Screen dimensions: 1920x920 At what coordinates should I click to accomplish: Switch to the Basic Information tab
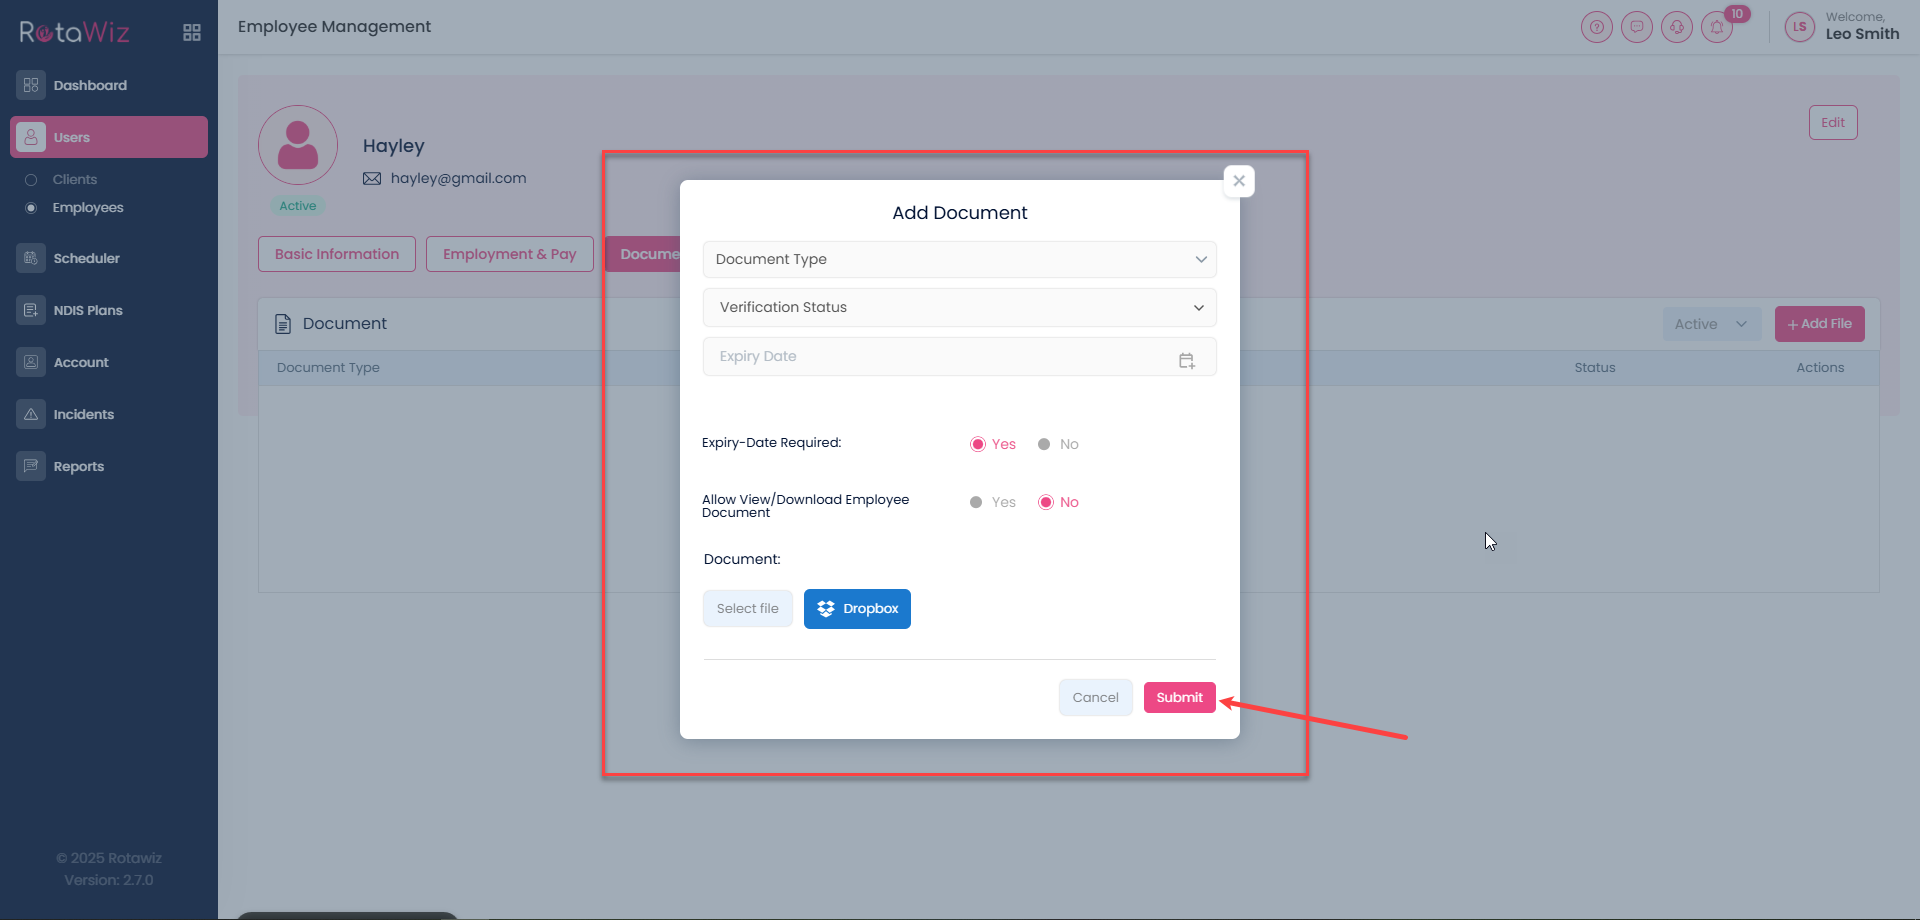click(336, 254)
